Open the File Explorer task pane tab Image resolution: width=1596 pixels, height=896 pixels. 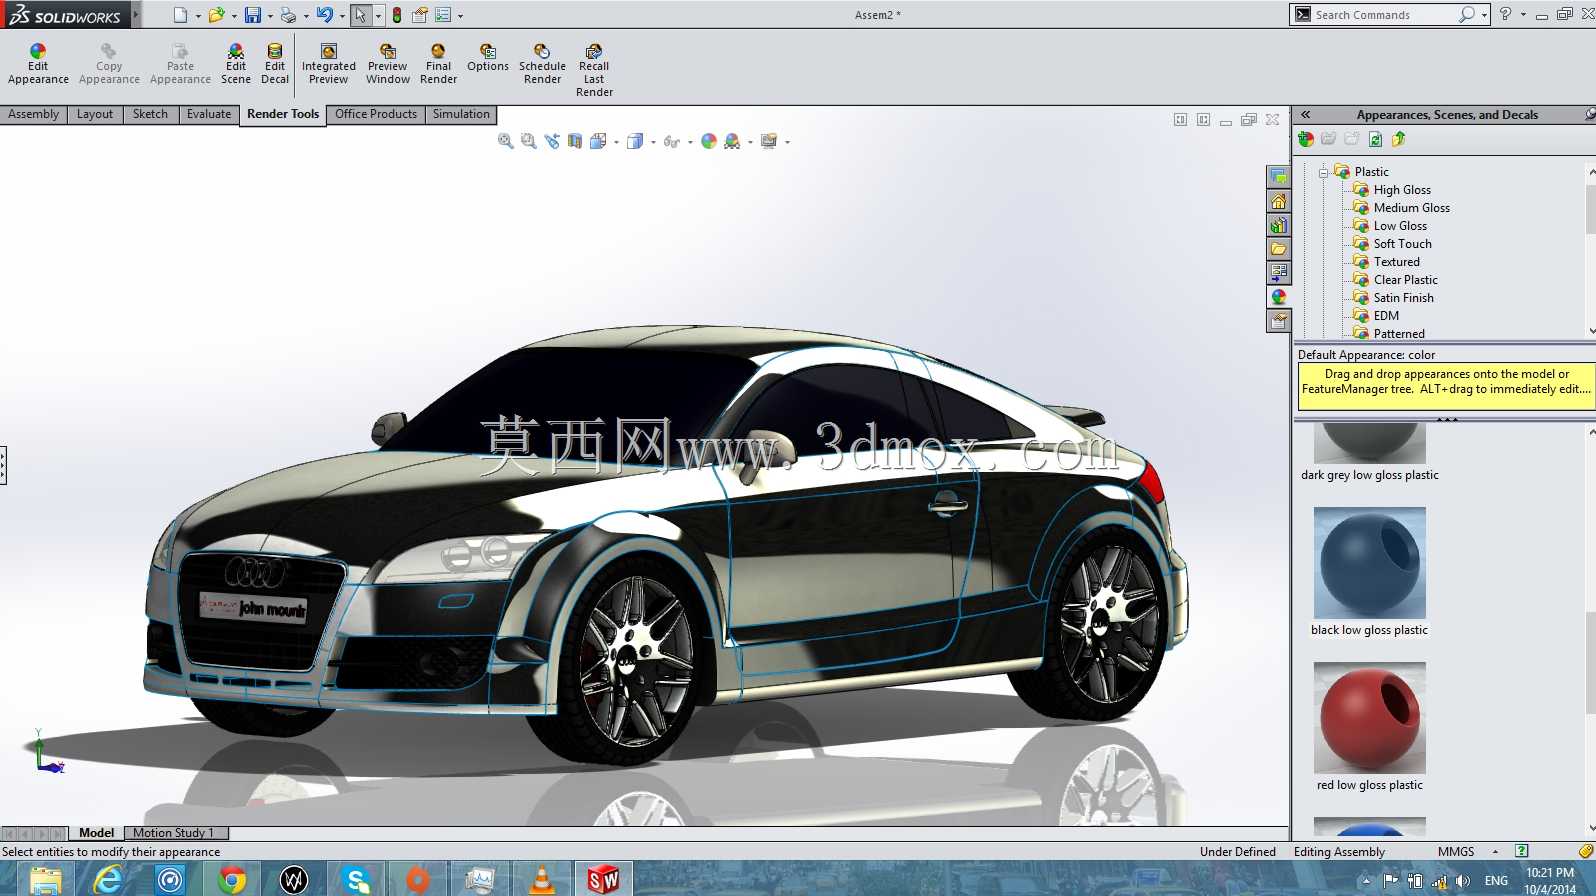coord(1279,249)
